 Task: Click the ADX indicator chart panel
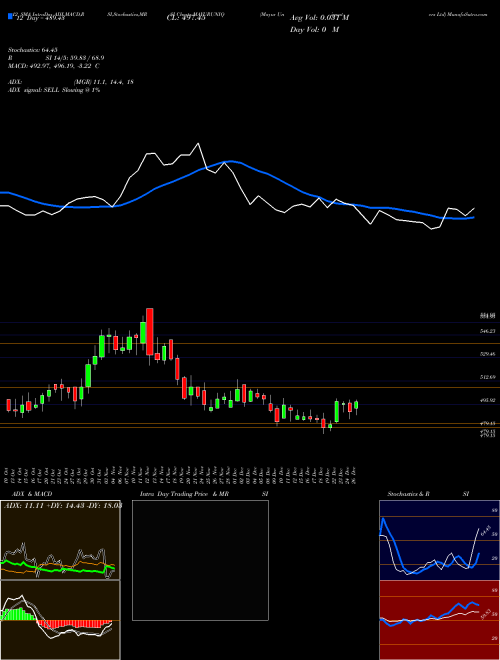tap(60, 540)
